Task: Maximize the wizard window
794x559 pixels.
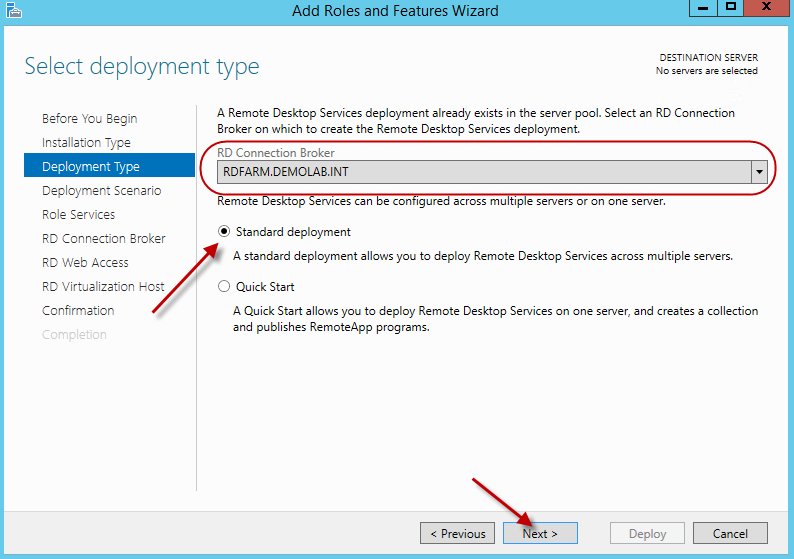Action: [731, 8]
